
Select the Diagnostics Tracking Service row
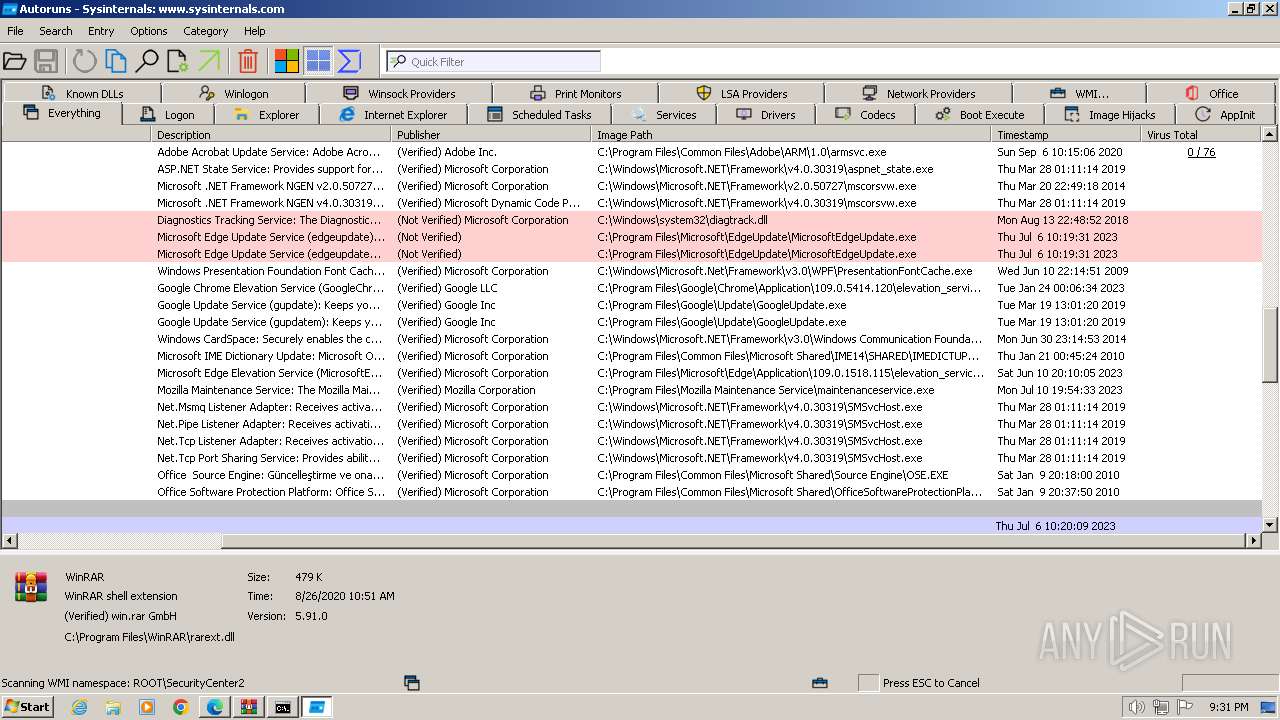click(632, 220)
